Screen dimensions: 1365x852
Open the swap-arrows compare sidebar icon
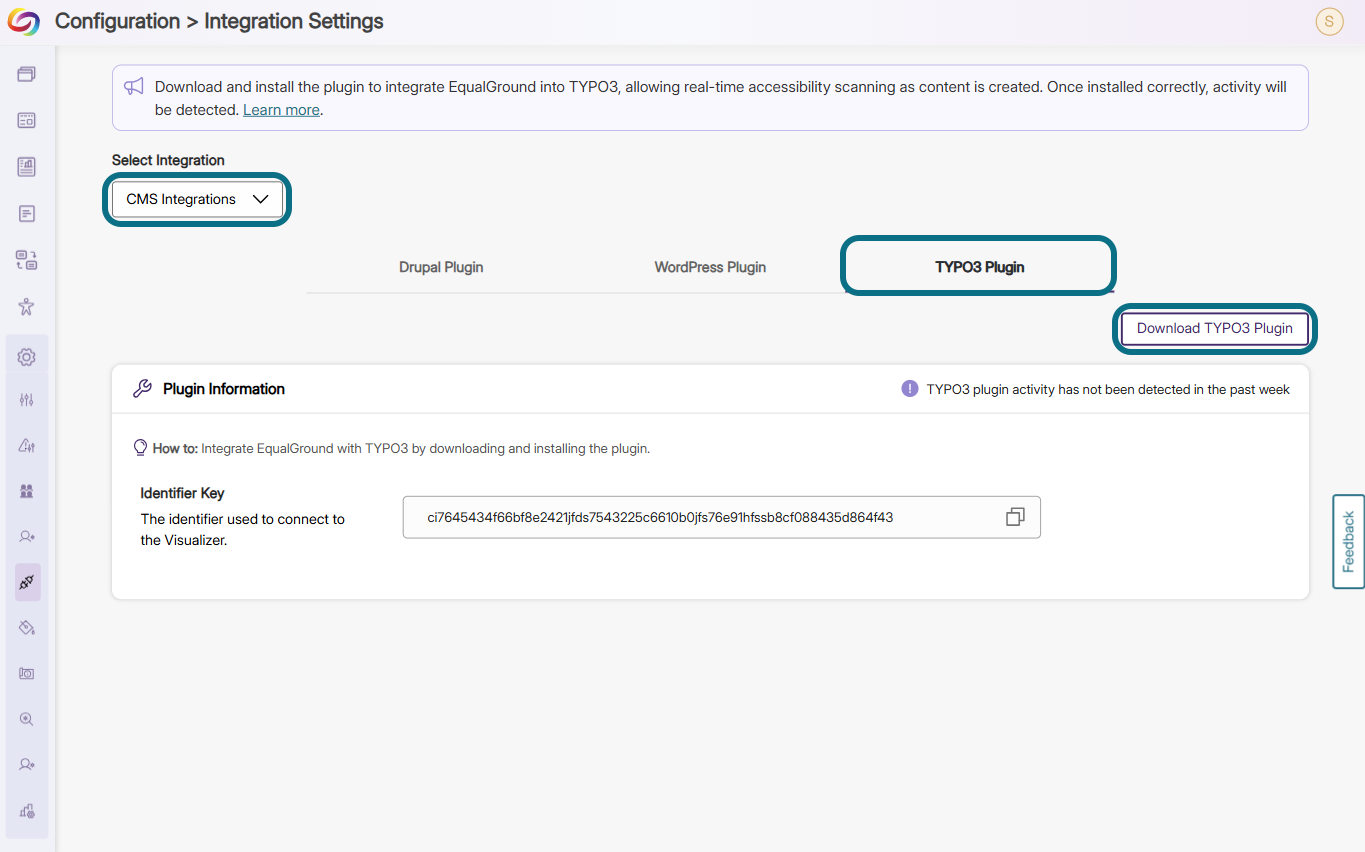27,261
